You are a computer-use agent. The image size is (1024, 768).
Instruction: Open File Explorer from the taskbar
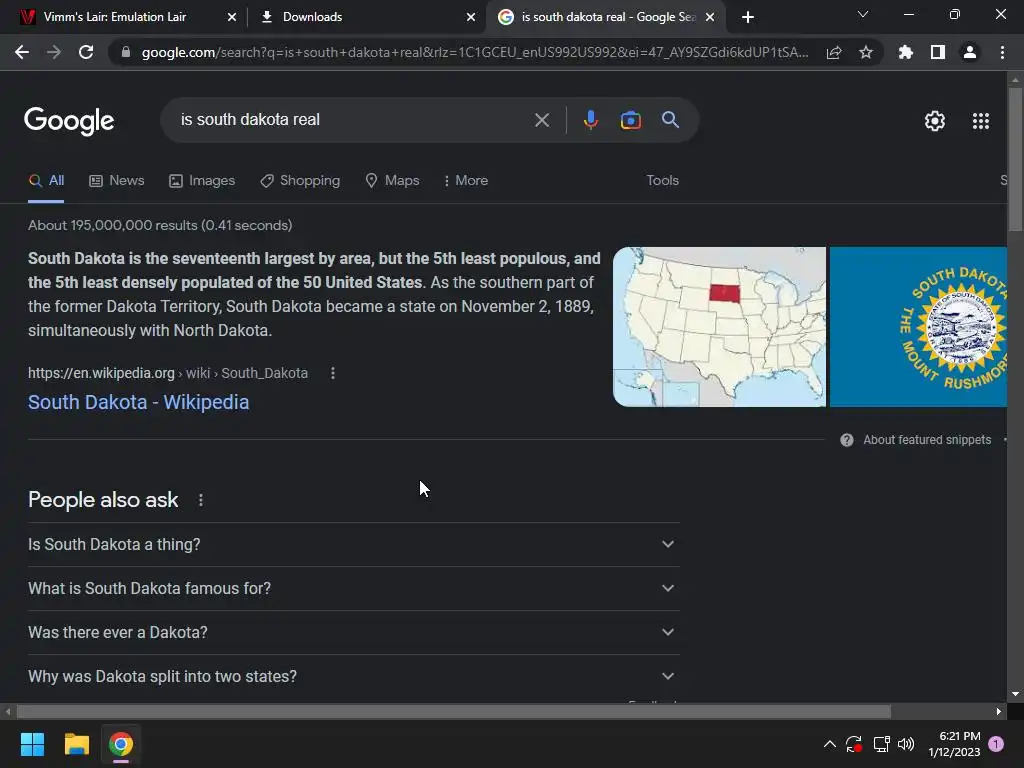76,744
